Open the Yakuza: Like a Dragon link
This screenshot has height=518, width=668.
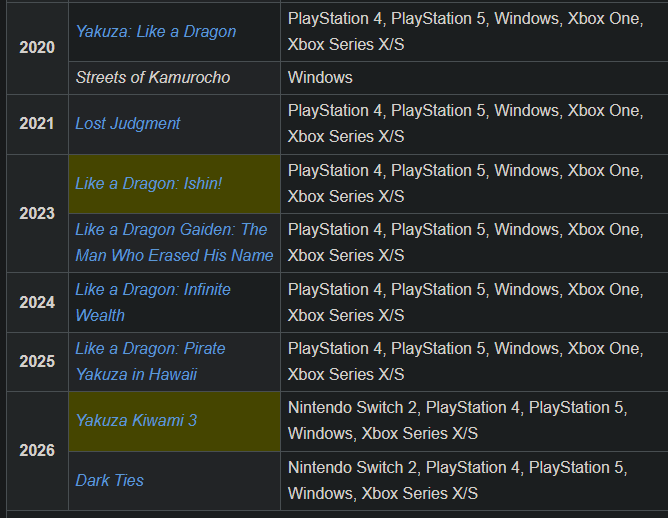155,32
